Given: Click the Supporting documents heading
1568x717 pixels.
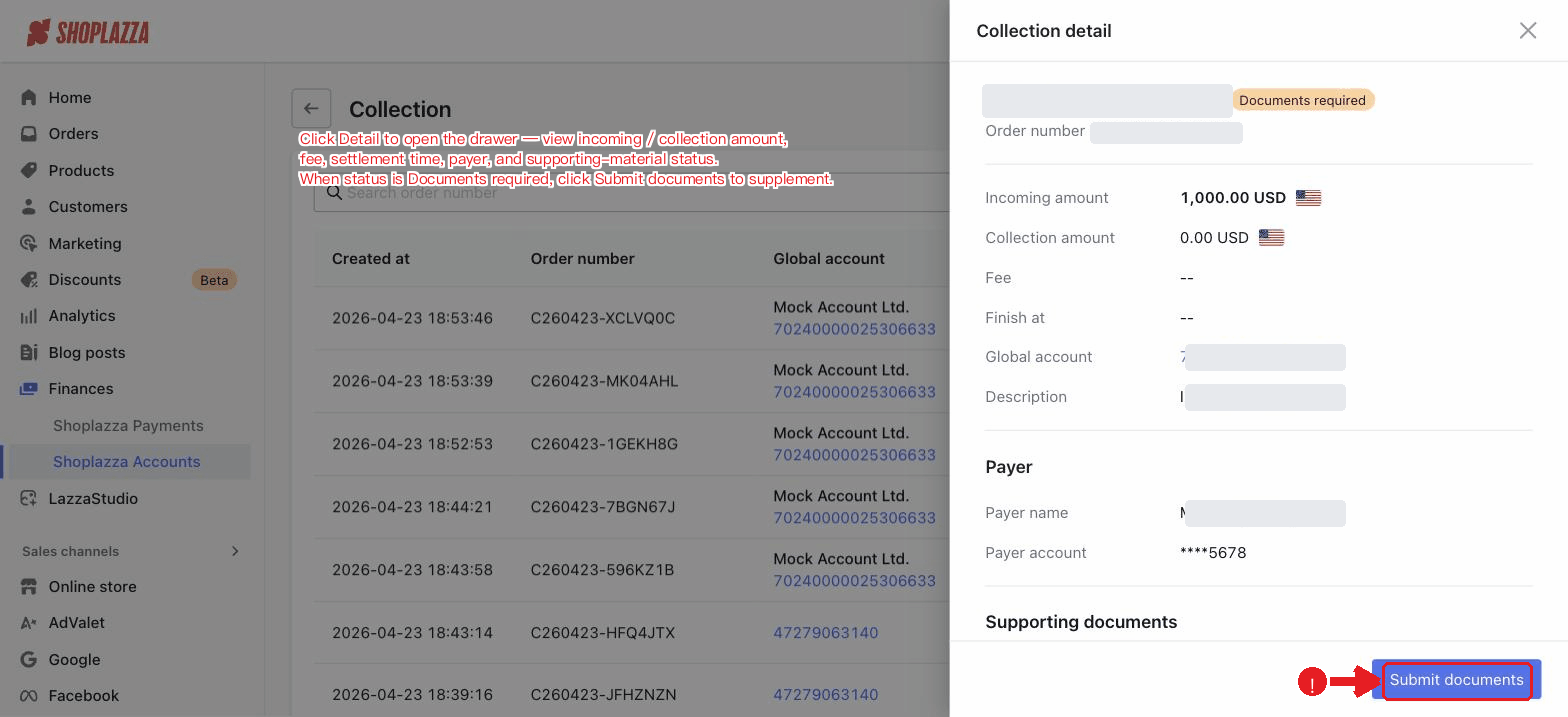Looking at the screenshot, I should [1081, 622].
